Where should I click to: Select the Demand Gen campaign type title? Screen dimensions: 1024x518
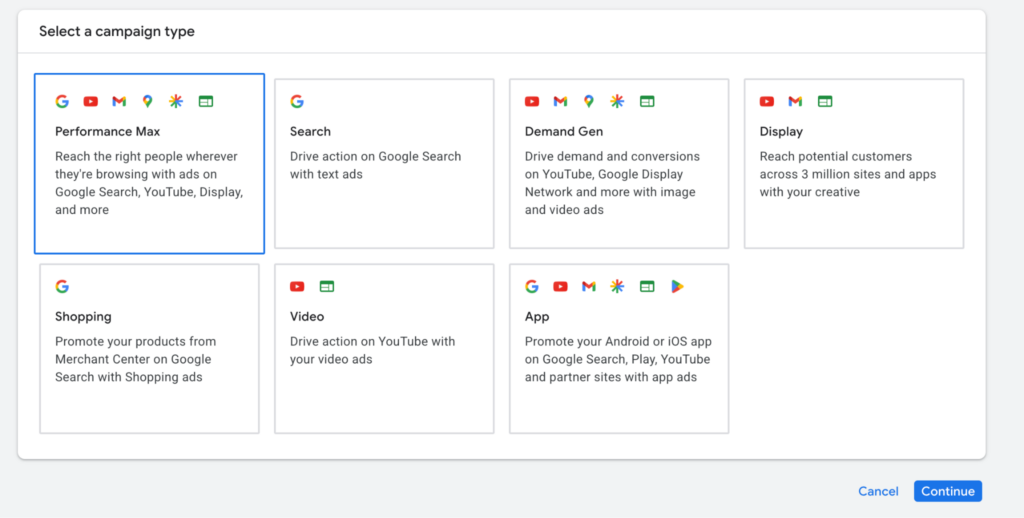click(564, 131)
